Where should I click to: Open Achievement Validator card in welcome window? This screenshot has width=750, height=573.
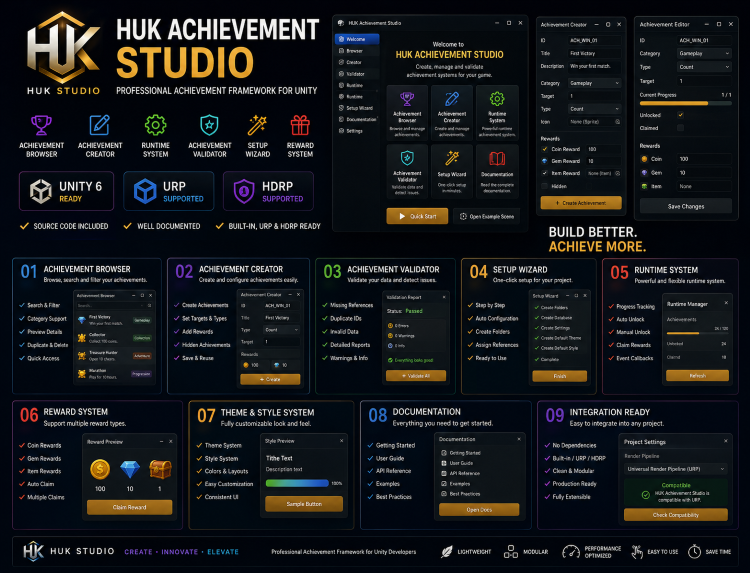(407, 172)
